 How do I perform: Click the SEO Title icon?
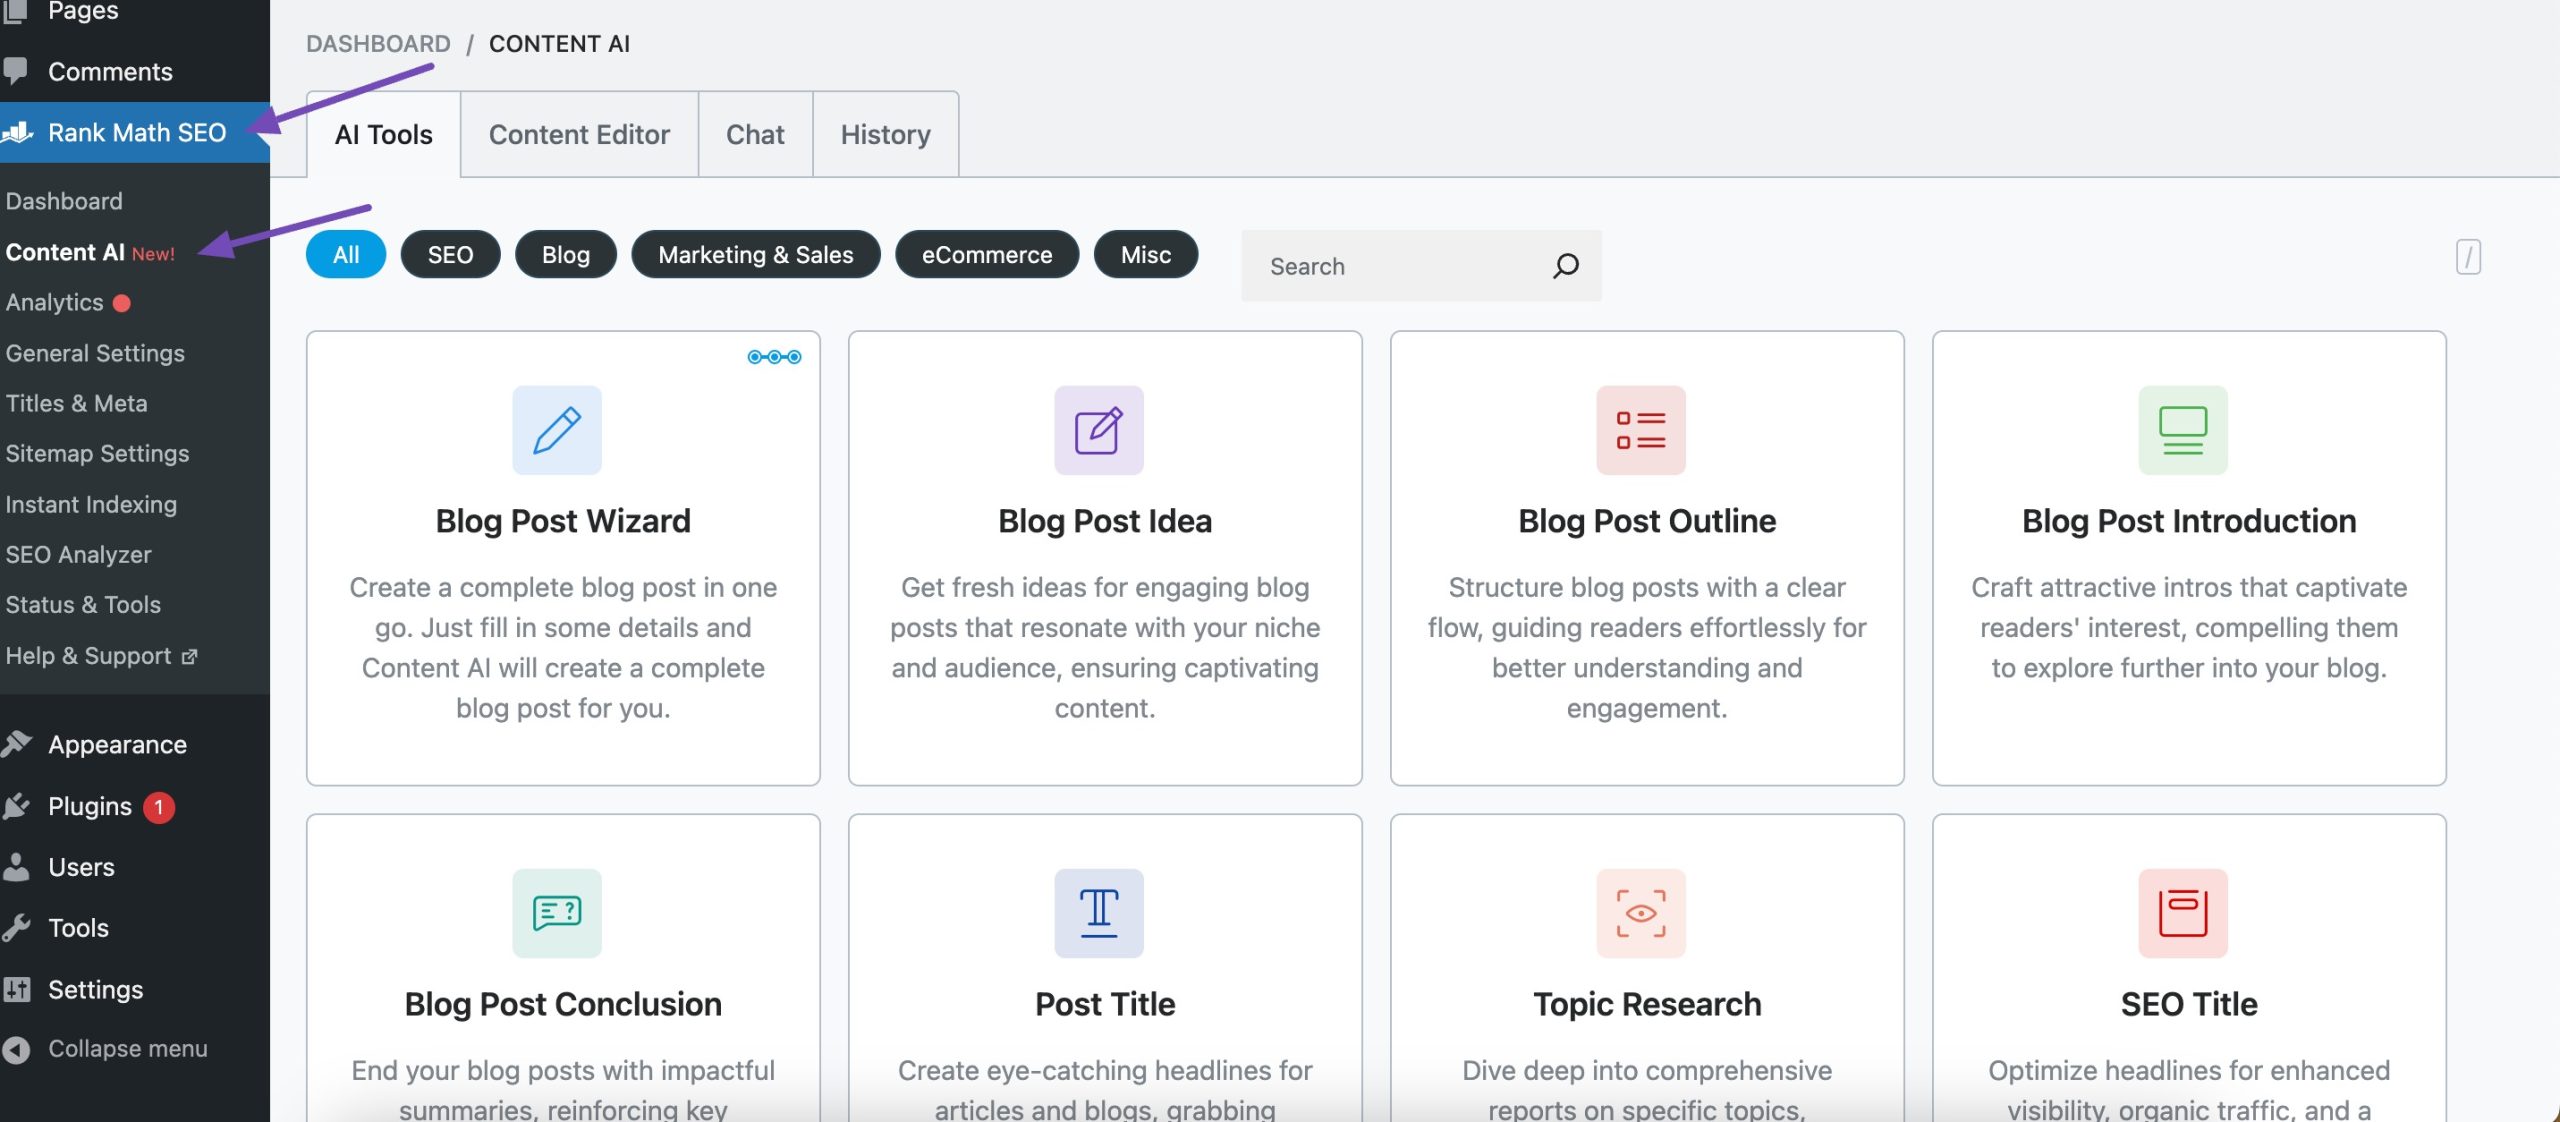tap(2183, 911)
